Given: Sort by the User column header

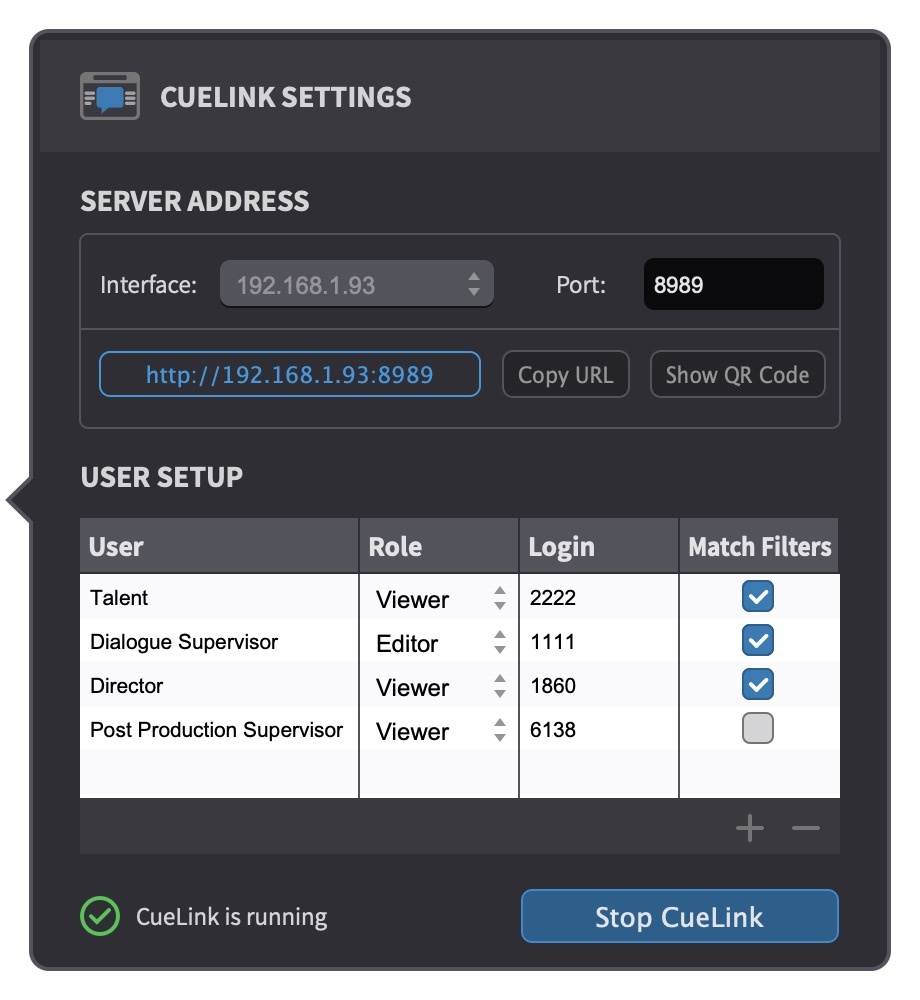Looking at the screenshot, I should click(x=219, y=546).
